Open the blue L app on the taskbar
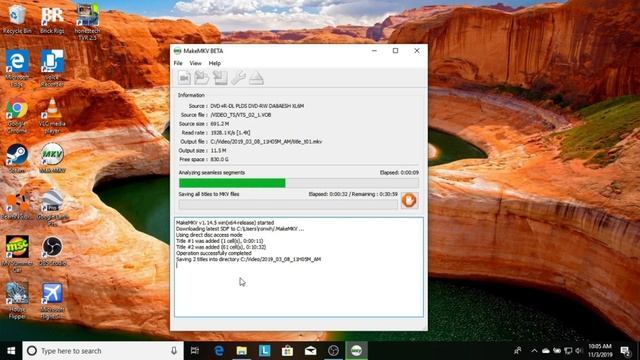This screenshot has width=640, height=360. point(264,351)
